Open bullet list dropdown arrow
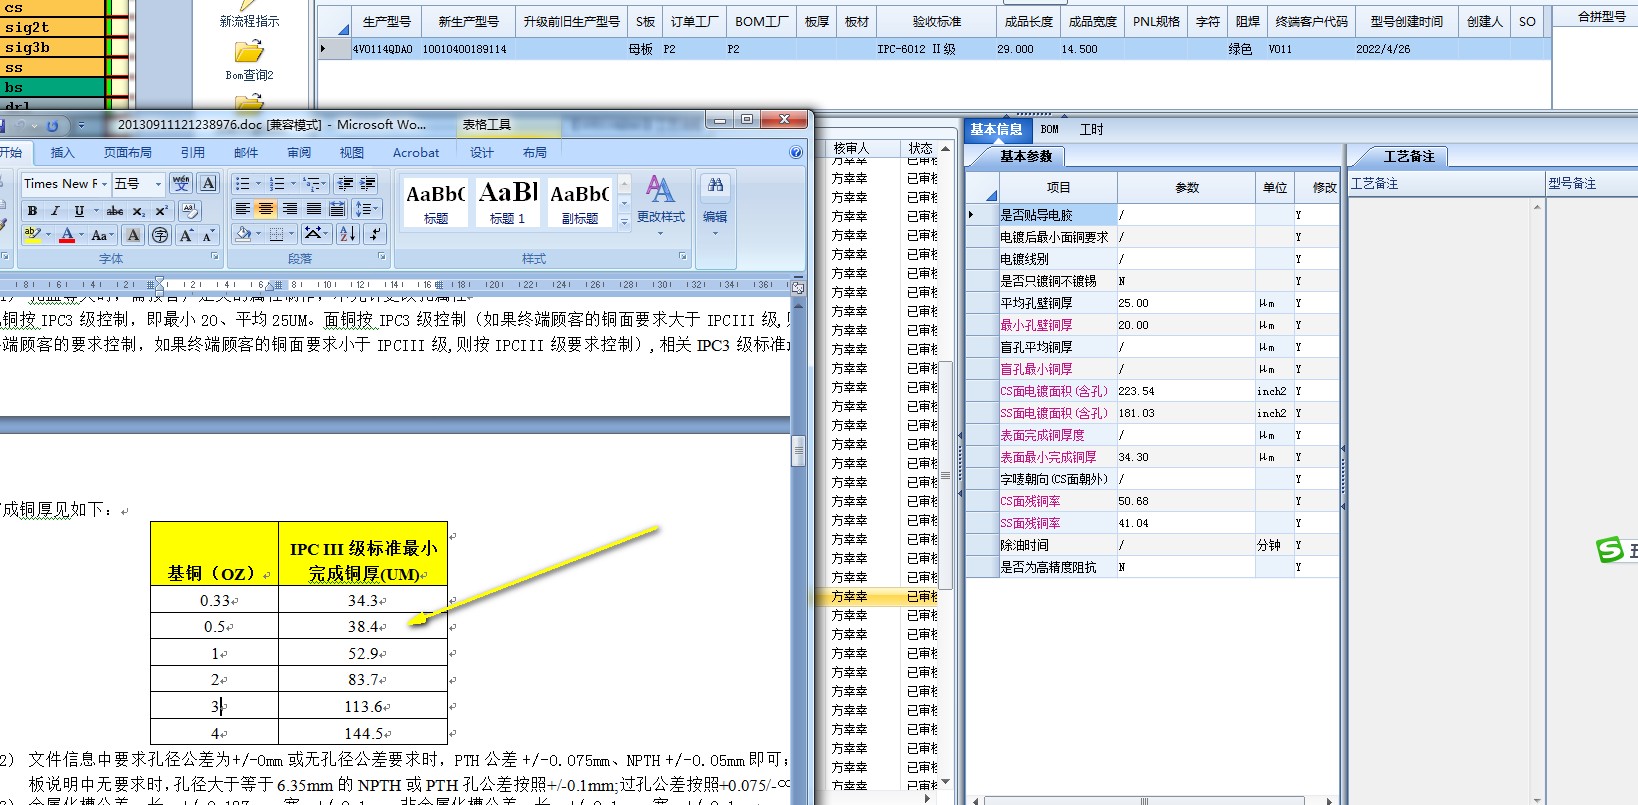 pyautogui.click(x=258, y=184)
